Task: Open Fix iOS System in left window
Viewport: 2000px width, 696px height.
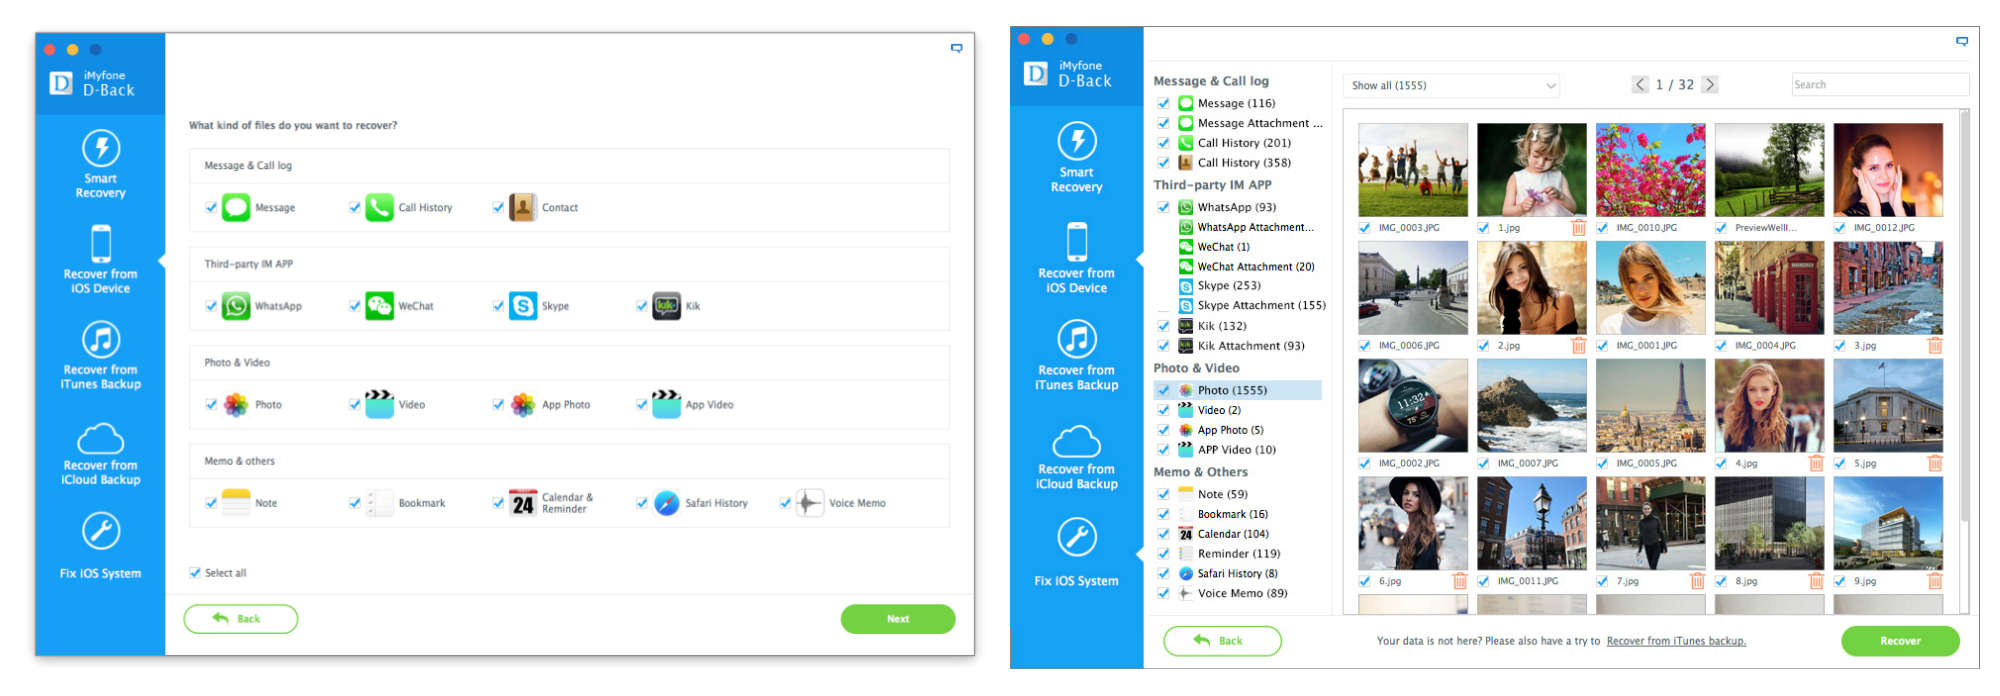Action: 100,546
